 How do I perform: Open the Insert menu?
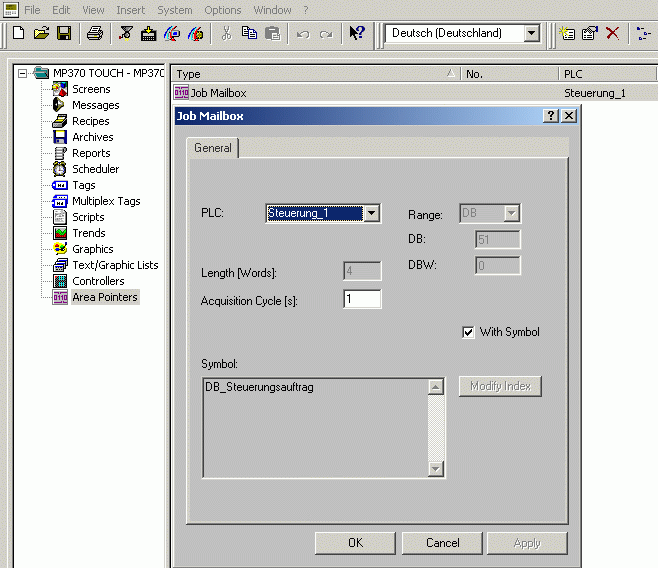(x=130, y=9)
